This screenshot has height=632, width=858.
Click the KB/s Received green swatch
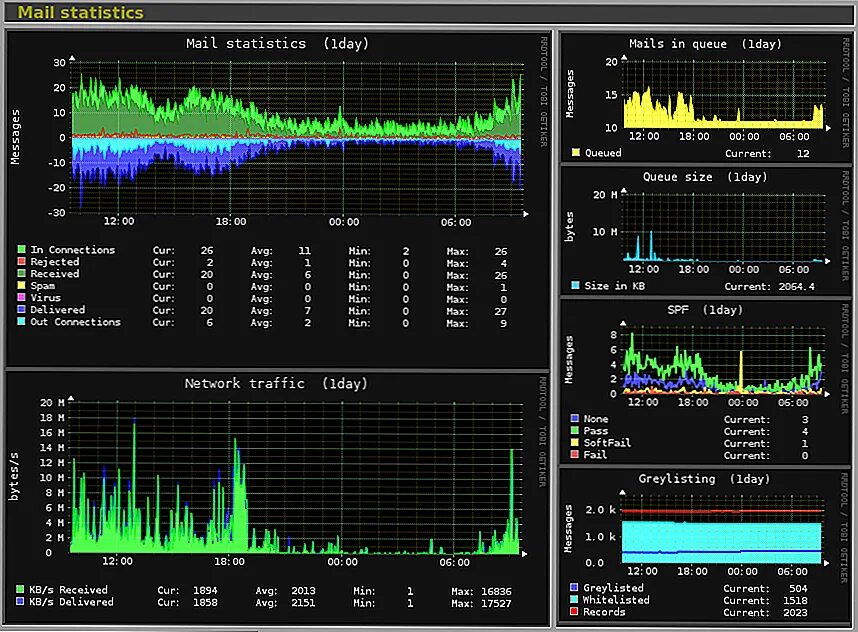click(x=20, y=589)
